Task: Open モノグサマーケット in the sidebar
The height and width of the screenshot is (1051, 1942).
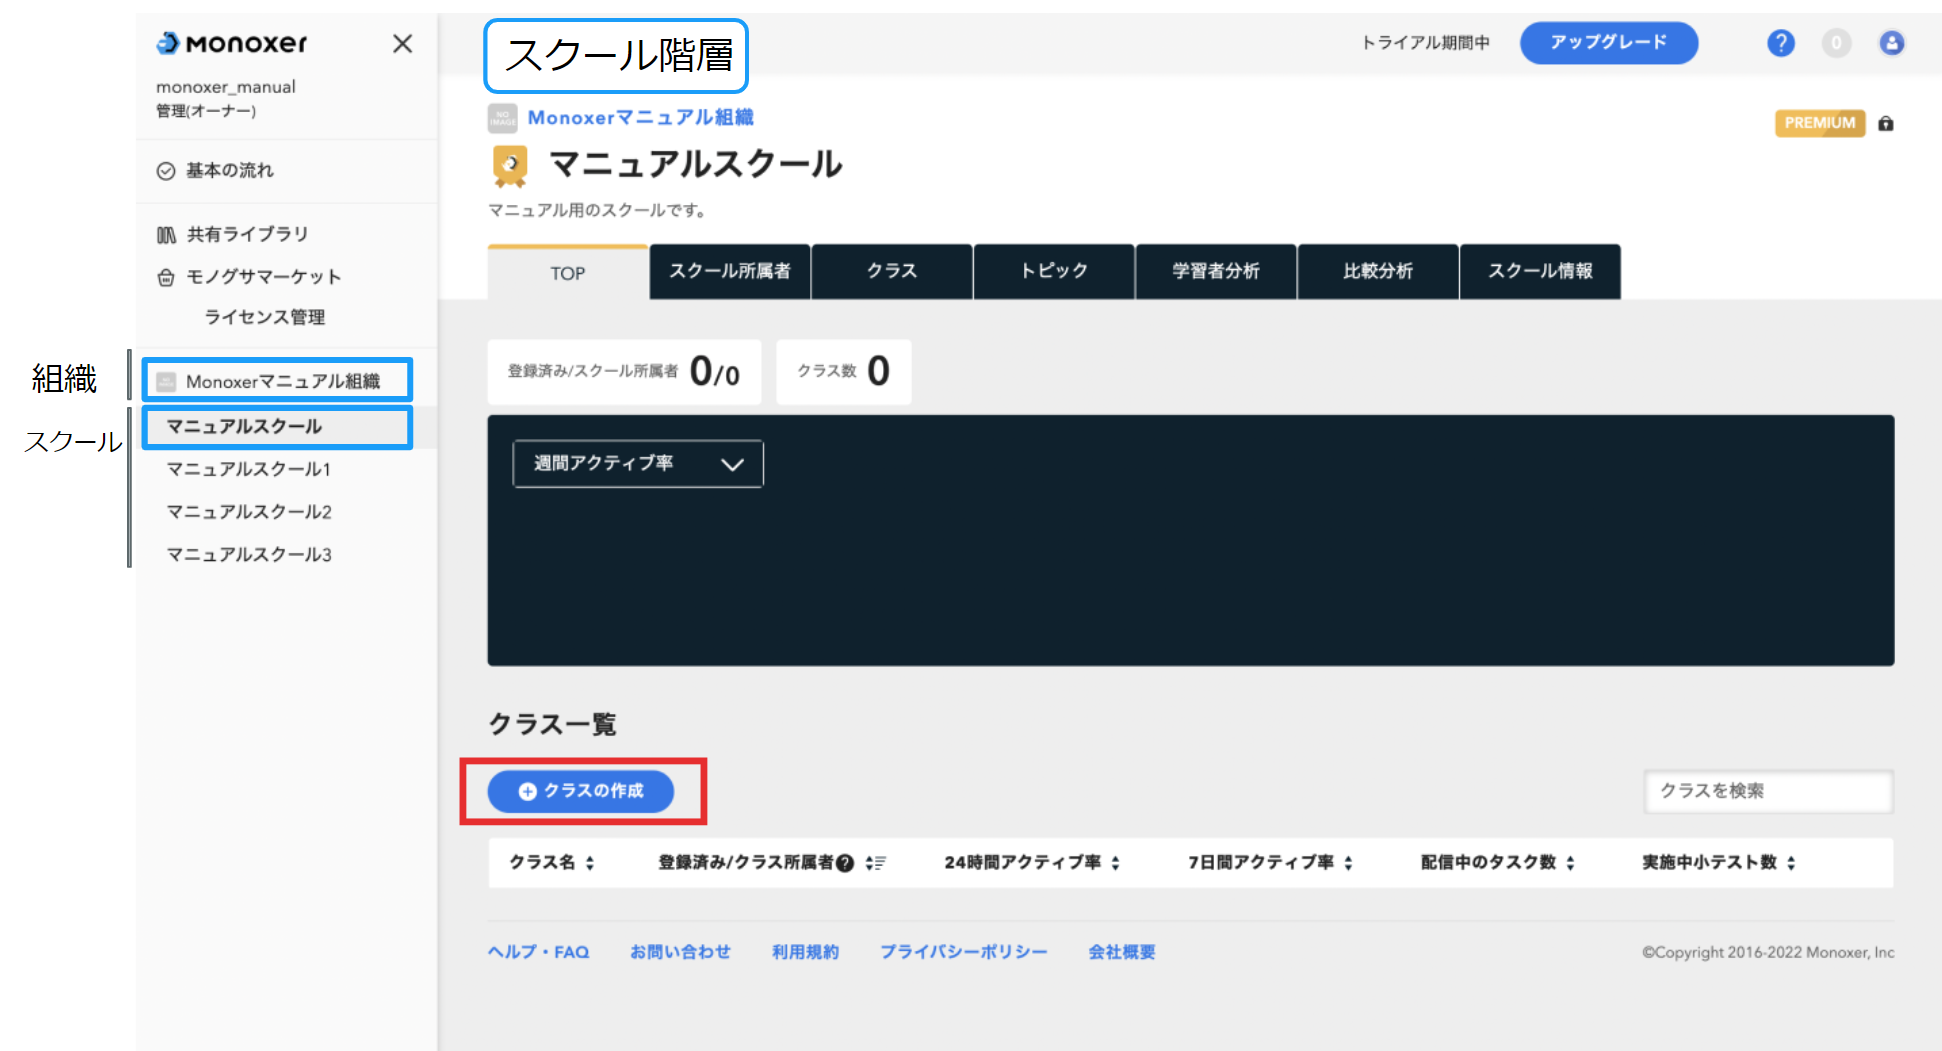Action: click(264, 277)
